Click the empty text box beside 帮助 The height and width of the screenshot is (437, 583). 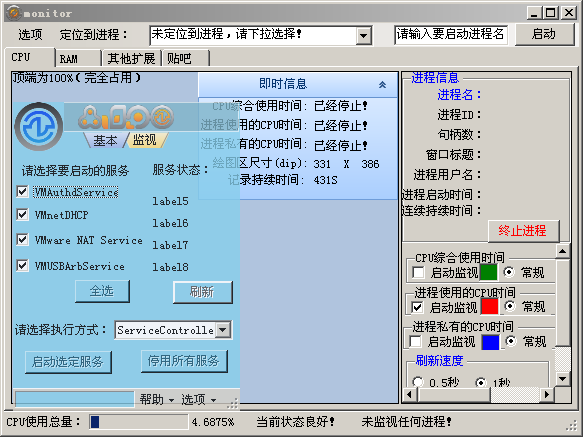[x=74, y=399]
